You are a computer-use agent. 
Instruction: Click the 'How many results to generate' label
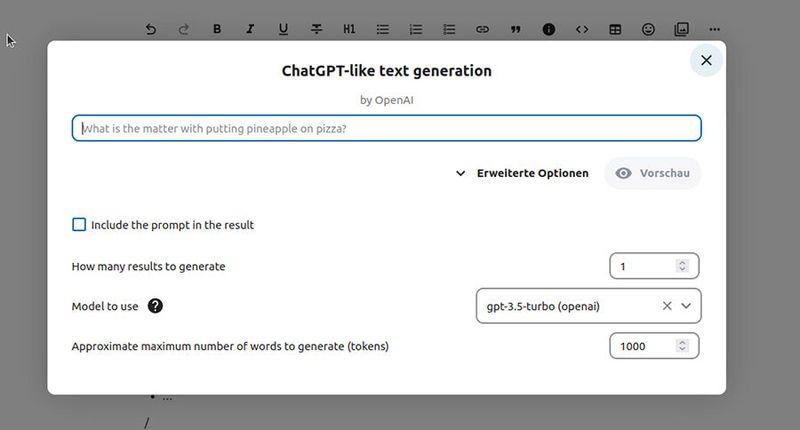click(x=148, y=266)
